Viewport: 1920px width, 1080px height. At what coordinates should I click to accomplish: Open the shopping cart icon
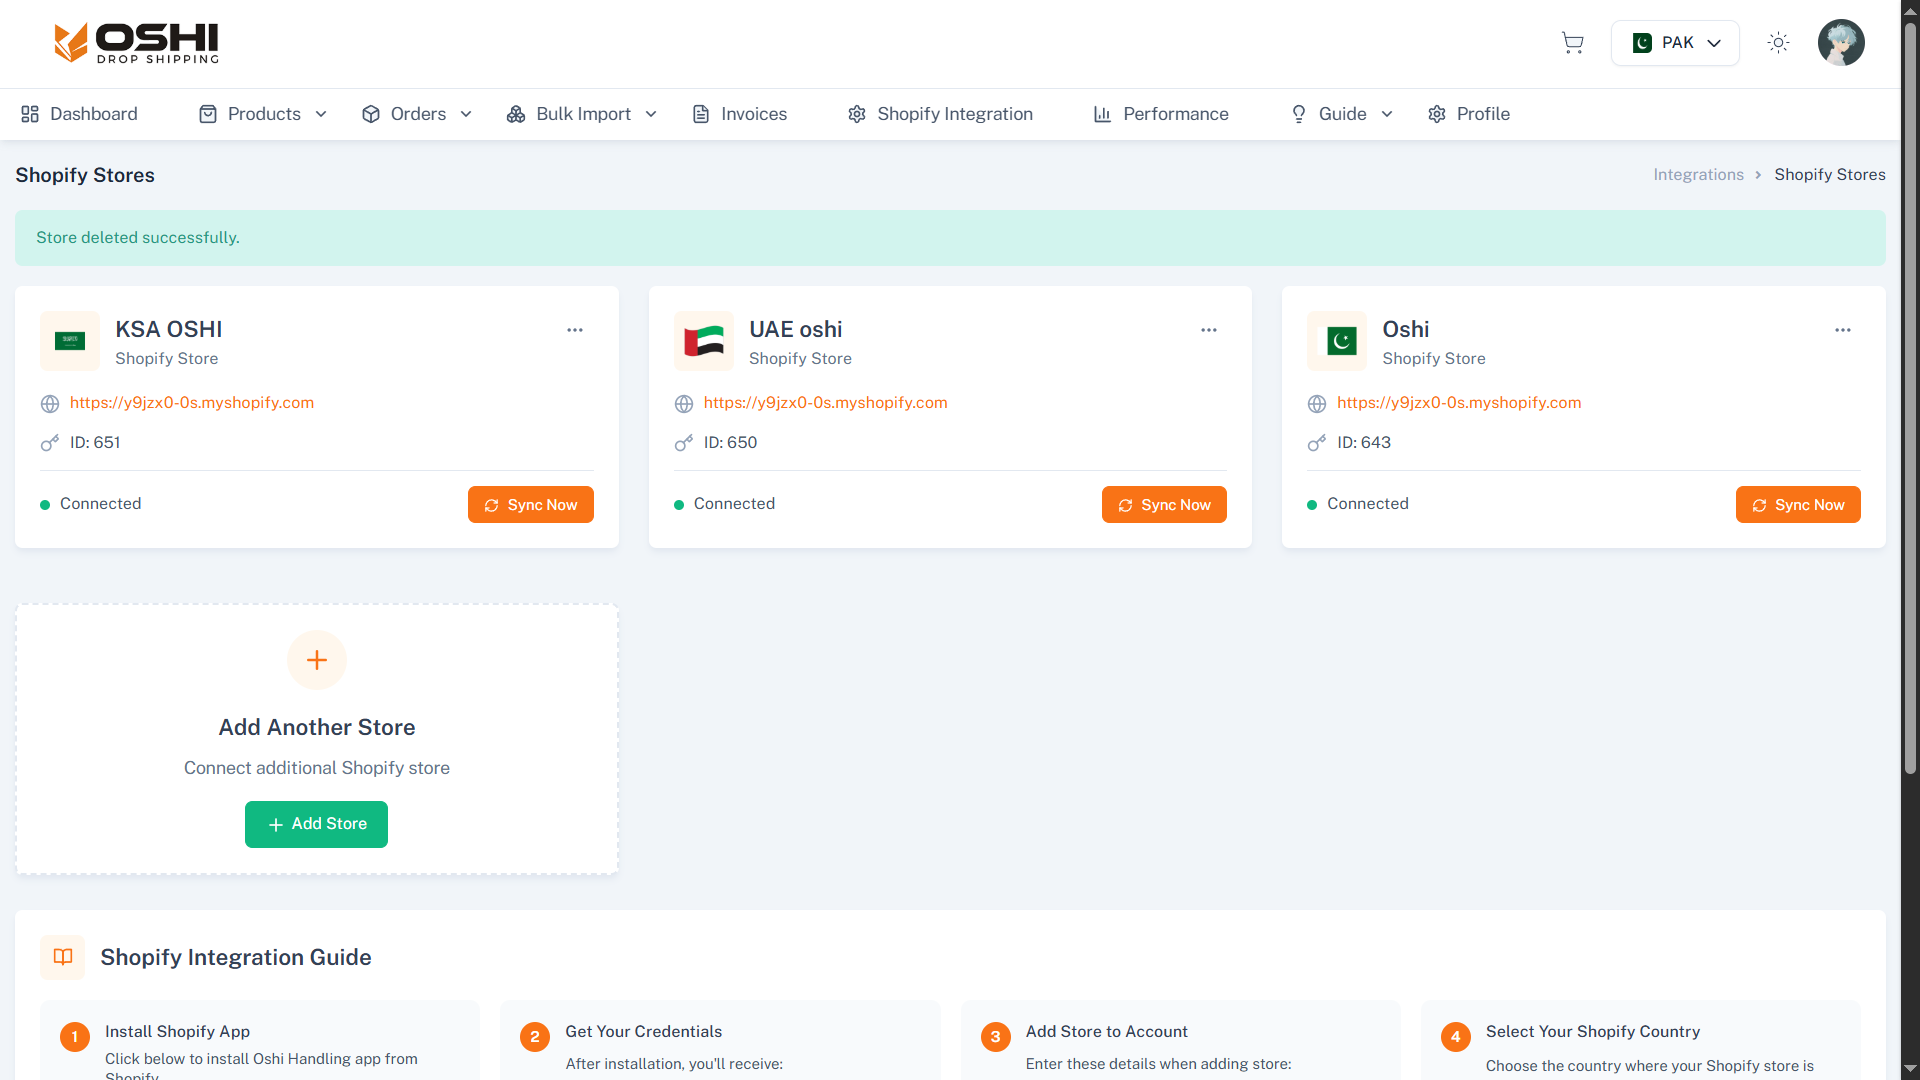pos(1572,43)
